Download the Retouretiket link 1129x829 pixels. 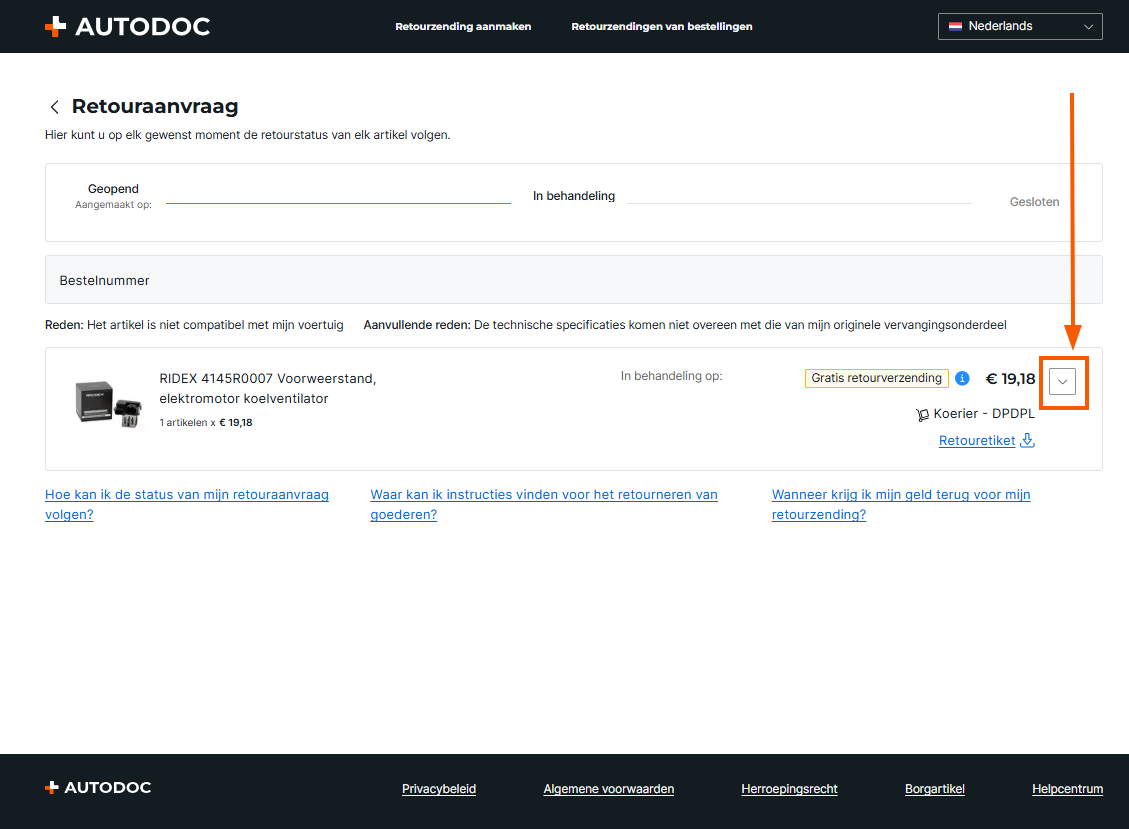click(x=976, y=440)
